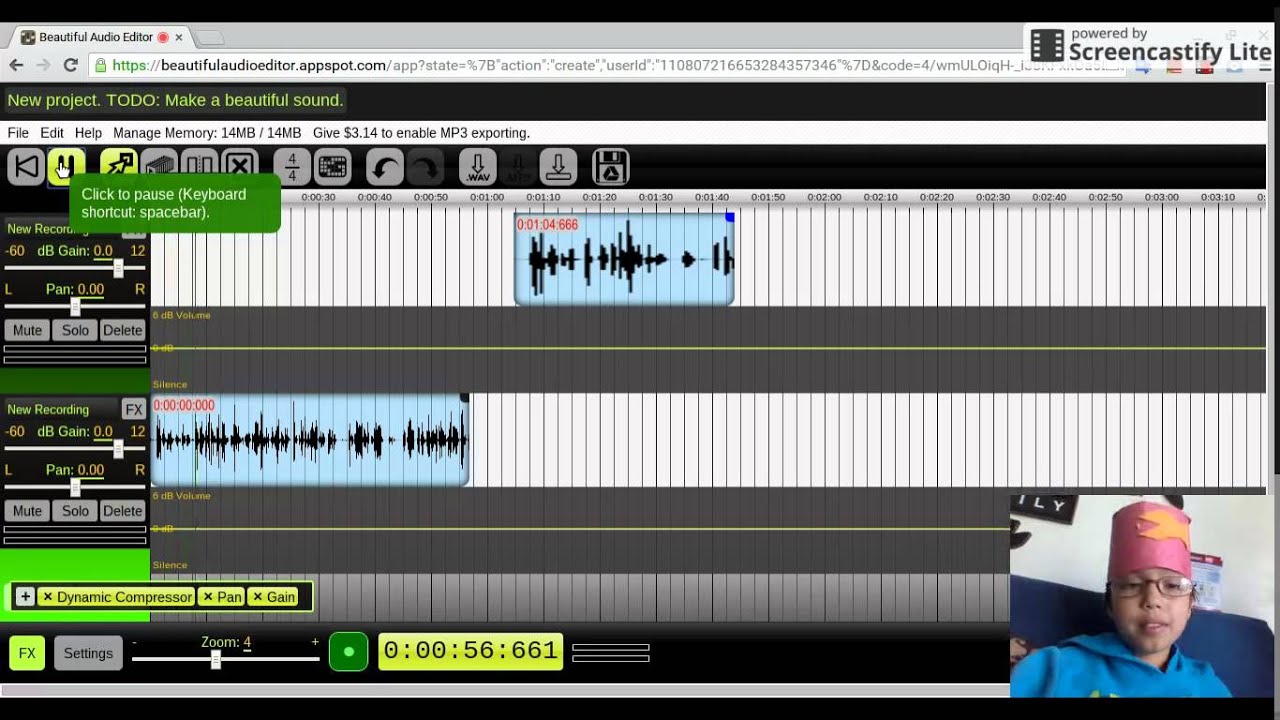The image size is (1280, 720).
Task: Reload the page in the browser
Action: (x=70, y=65)
